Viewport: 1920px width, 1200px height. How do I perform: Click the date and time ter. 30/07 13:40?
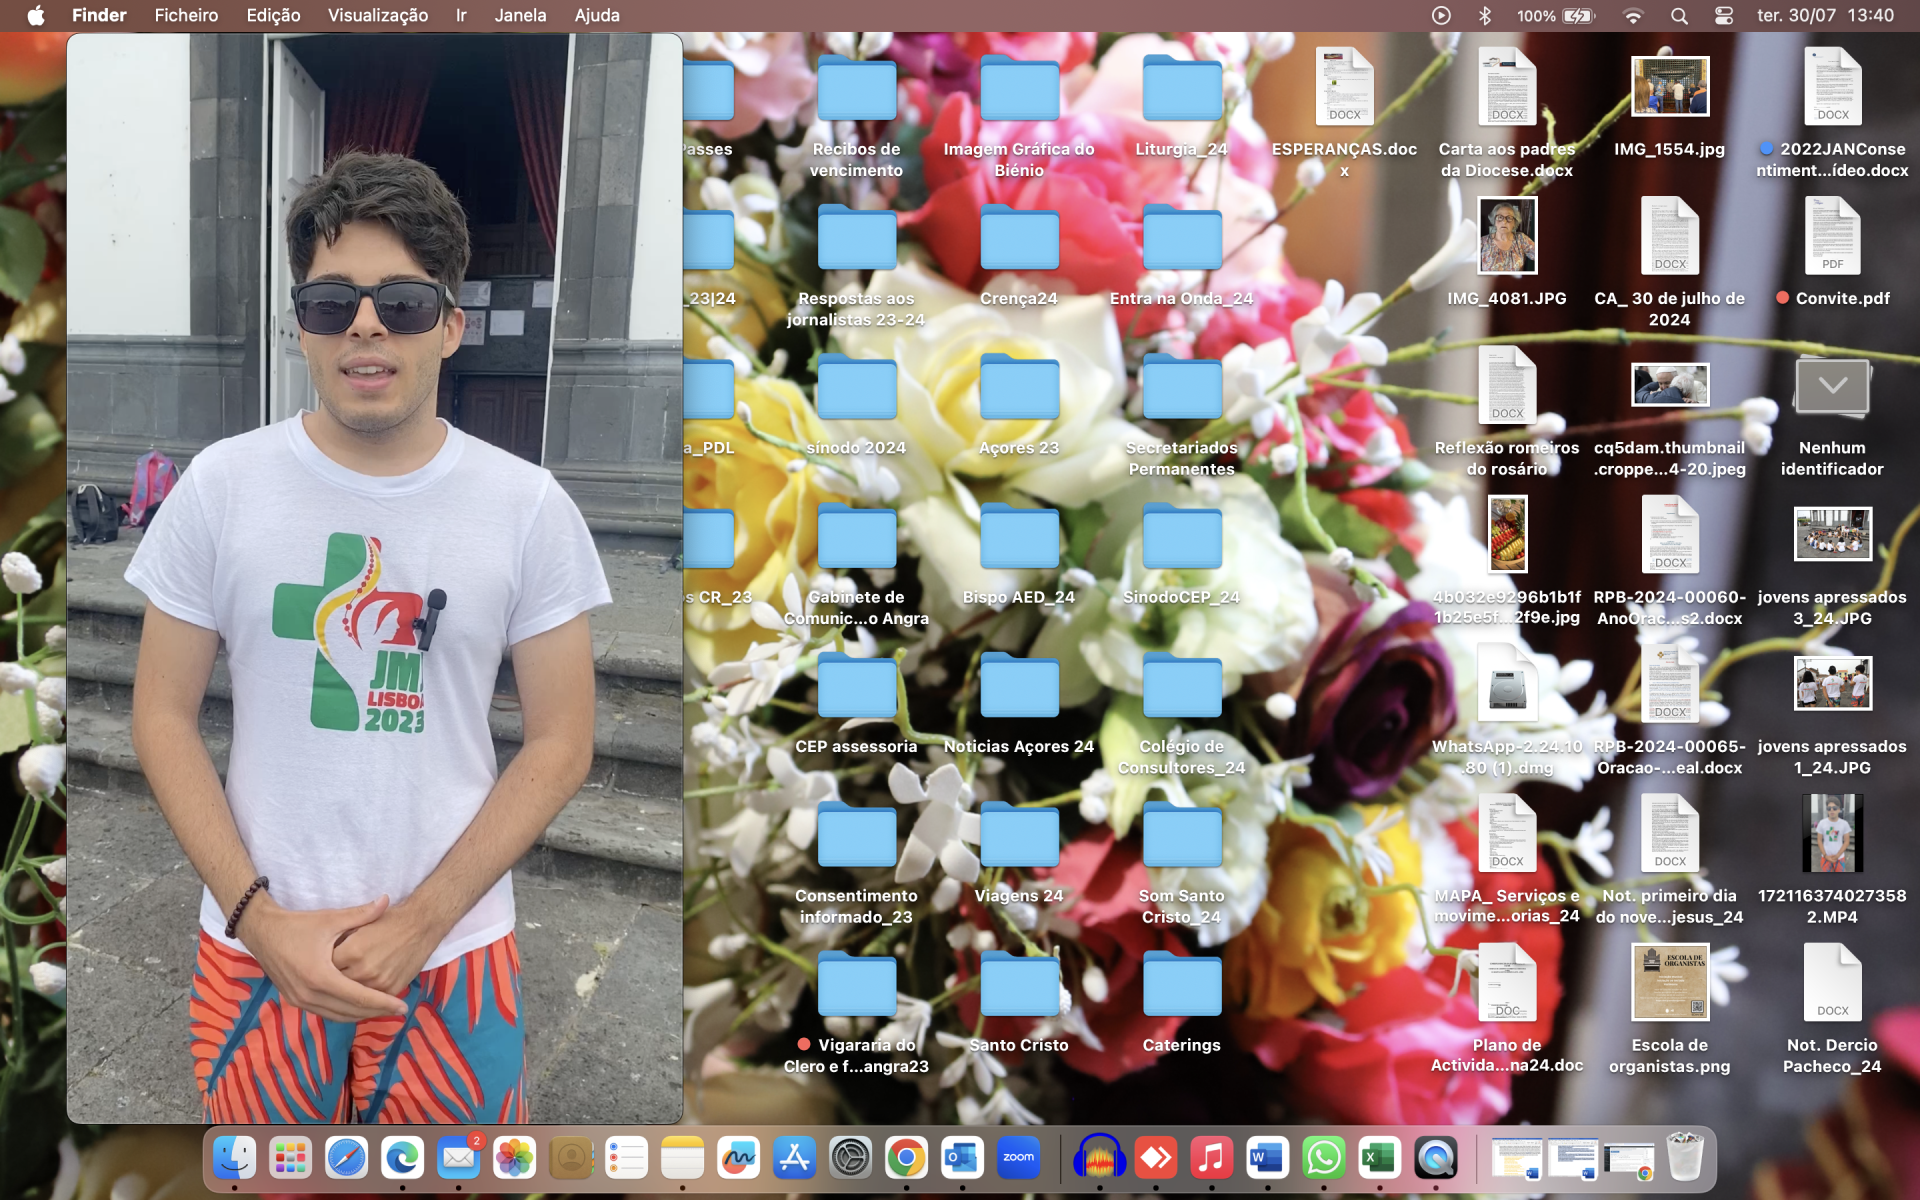(1825, 15)
